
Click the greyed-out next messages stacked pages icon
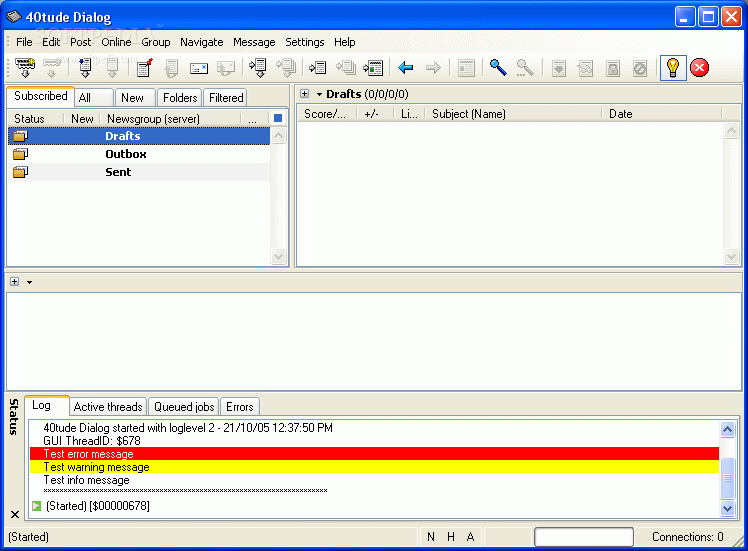click(345, 68)
